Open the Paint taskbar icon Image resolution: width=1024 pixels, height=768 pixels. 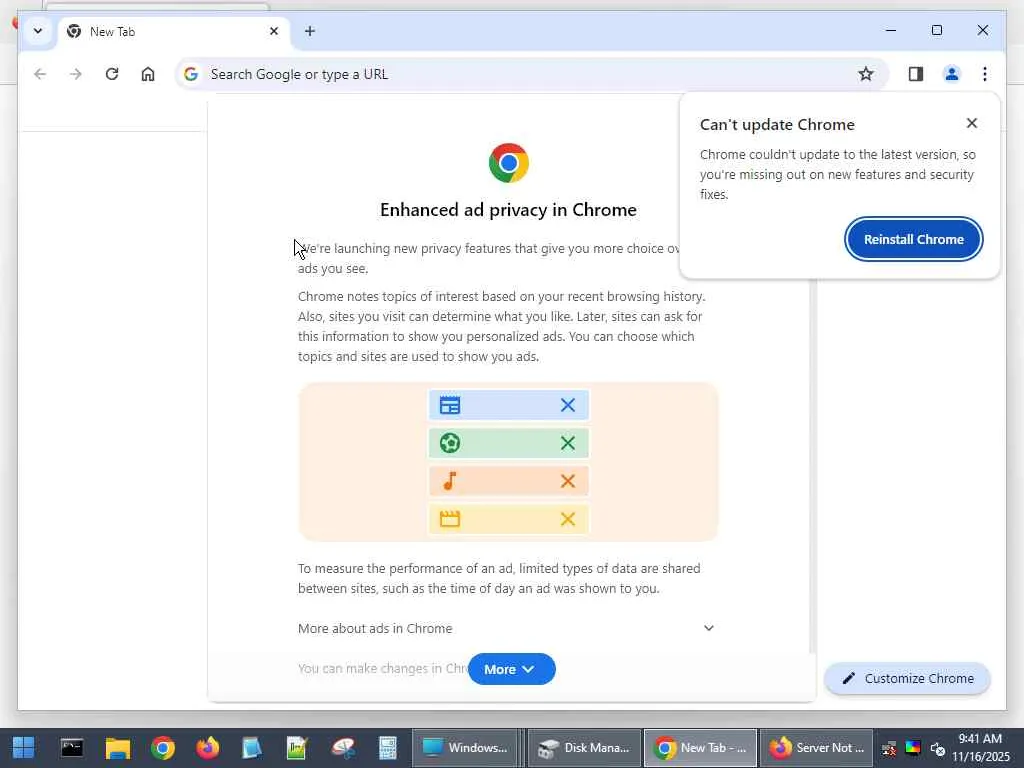click(x=343, y=748)
